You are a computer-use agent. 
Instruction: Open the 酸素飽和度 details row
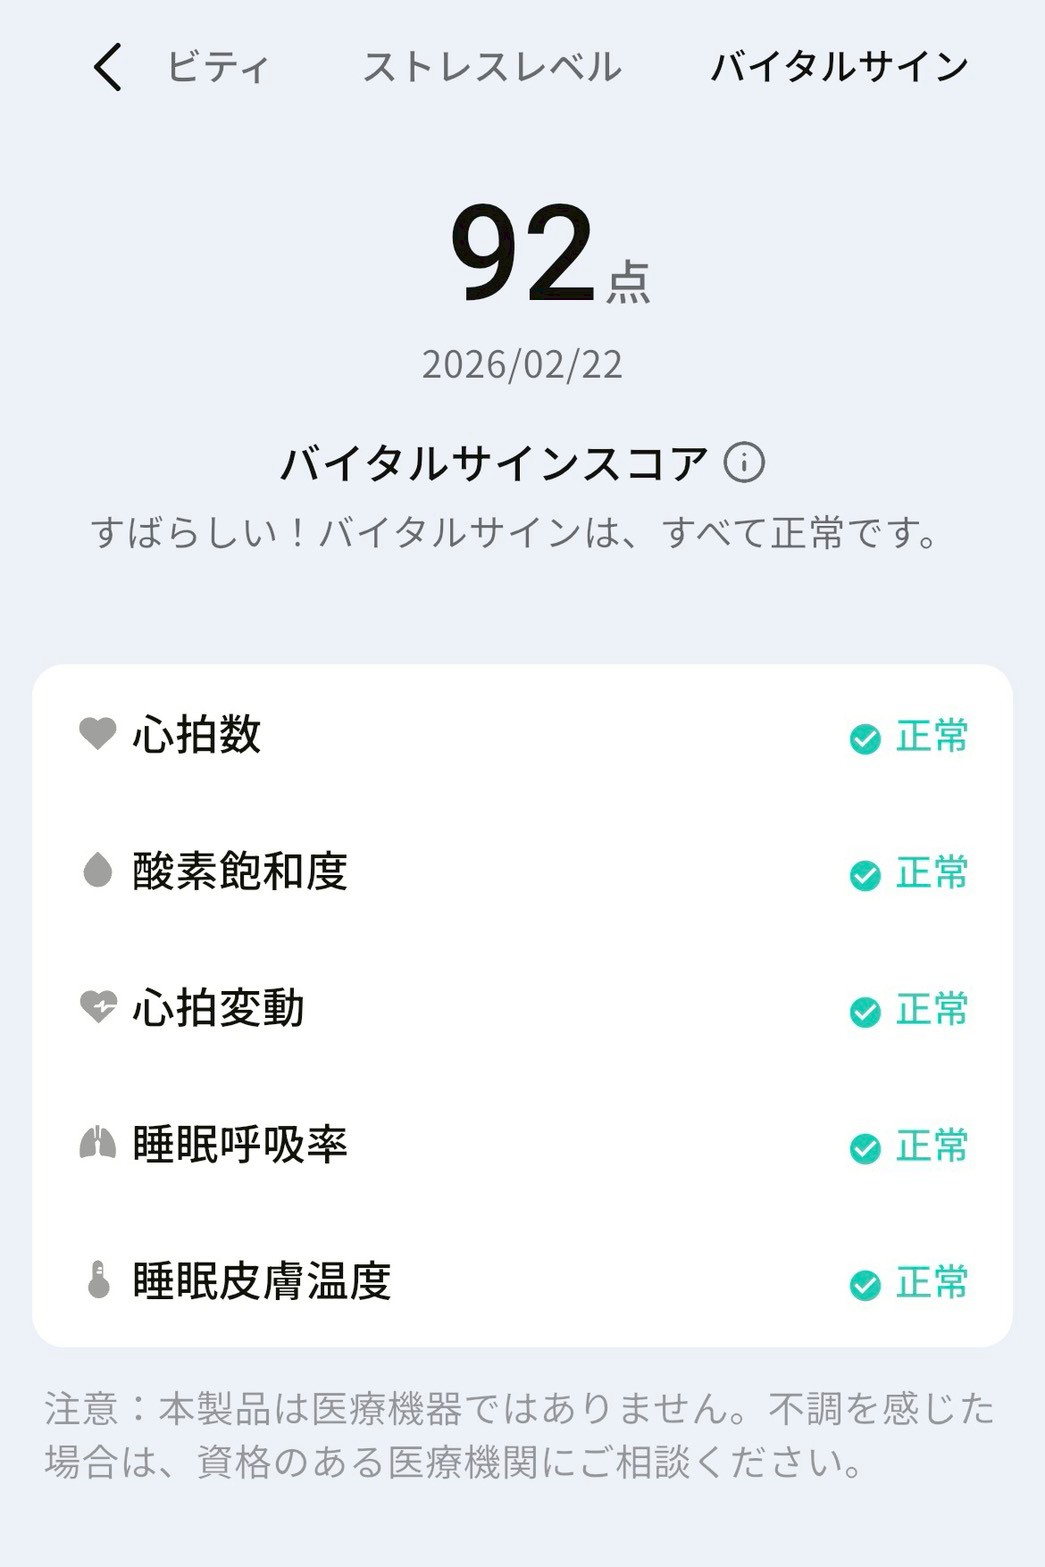pos(522,872)
